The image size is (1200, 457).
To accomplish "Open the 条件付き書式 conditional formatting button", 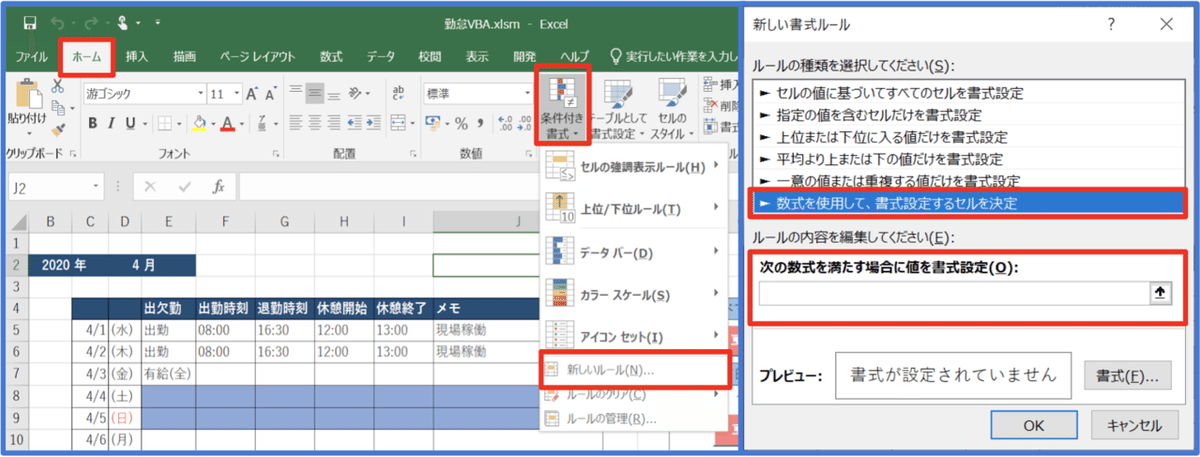I will 561,107.
